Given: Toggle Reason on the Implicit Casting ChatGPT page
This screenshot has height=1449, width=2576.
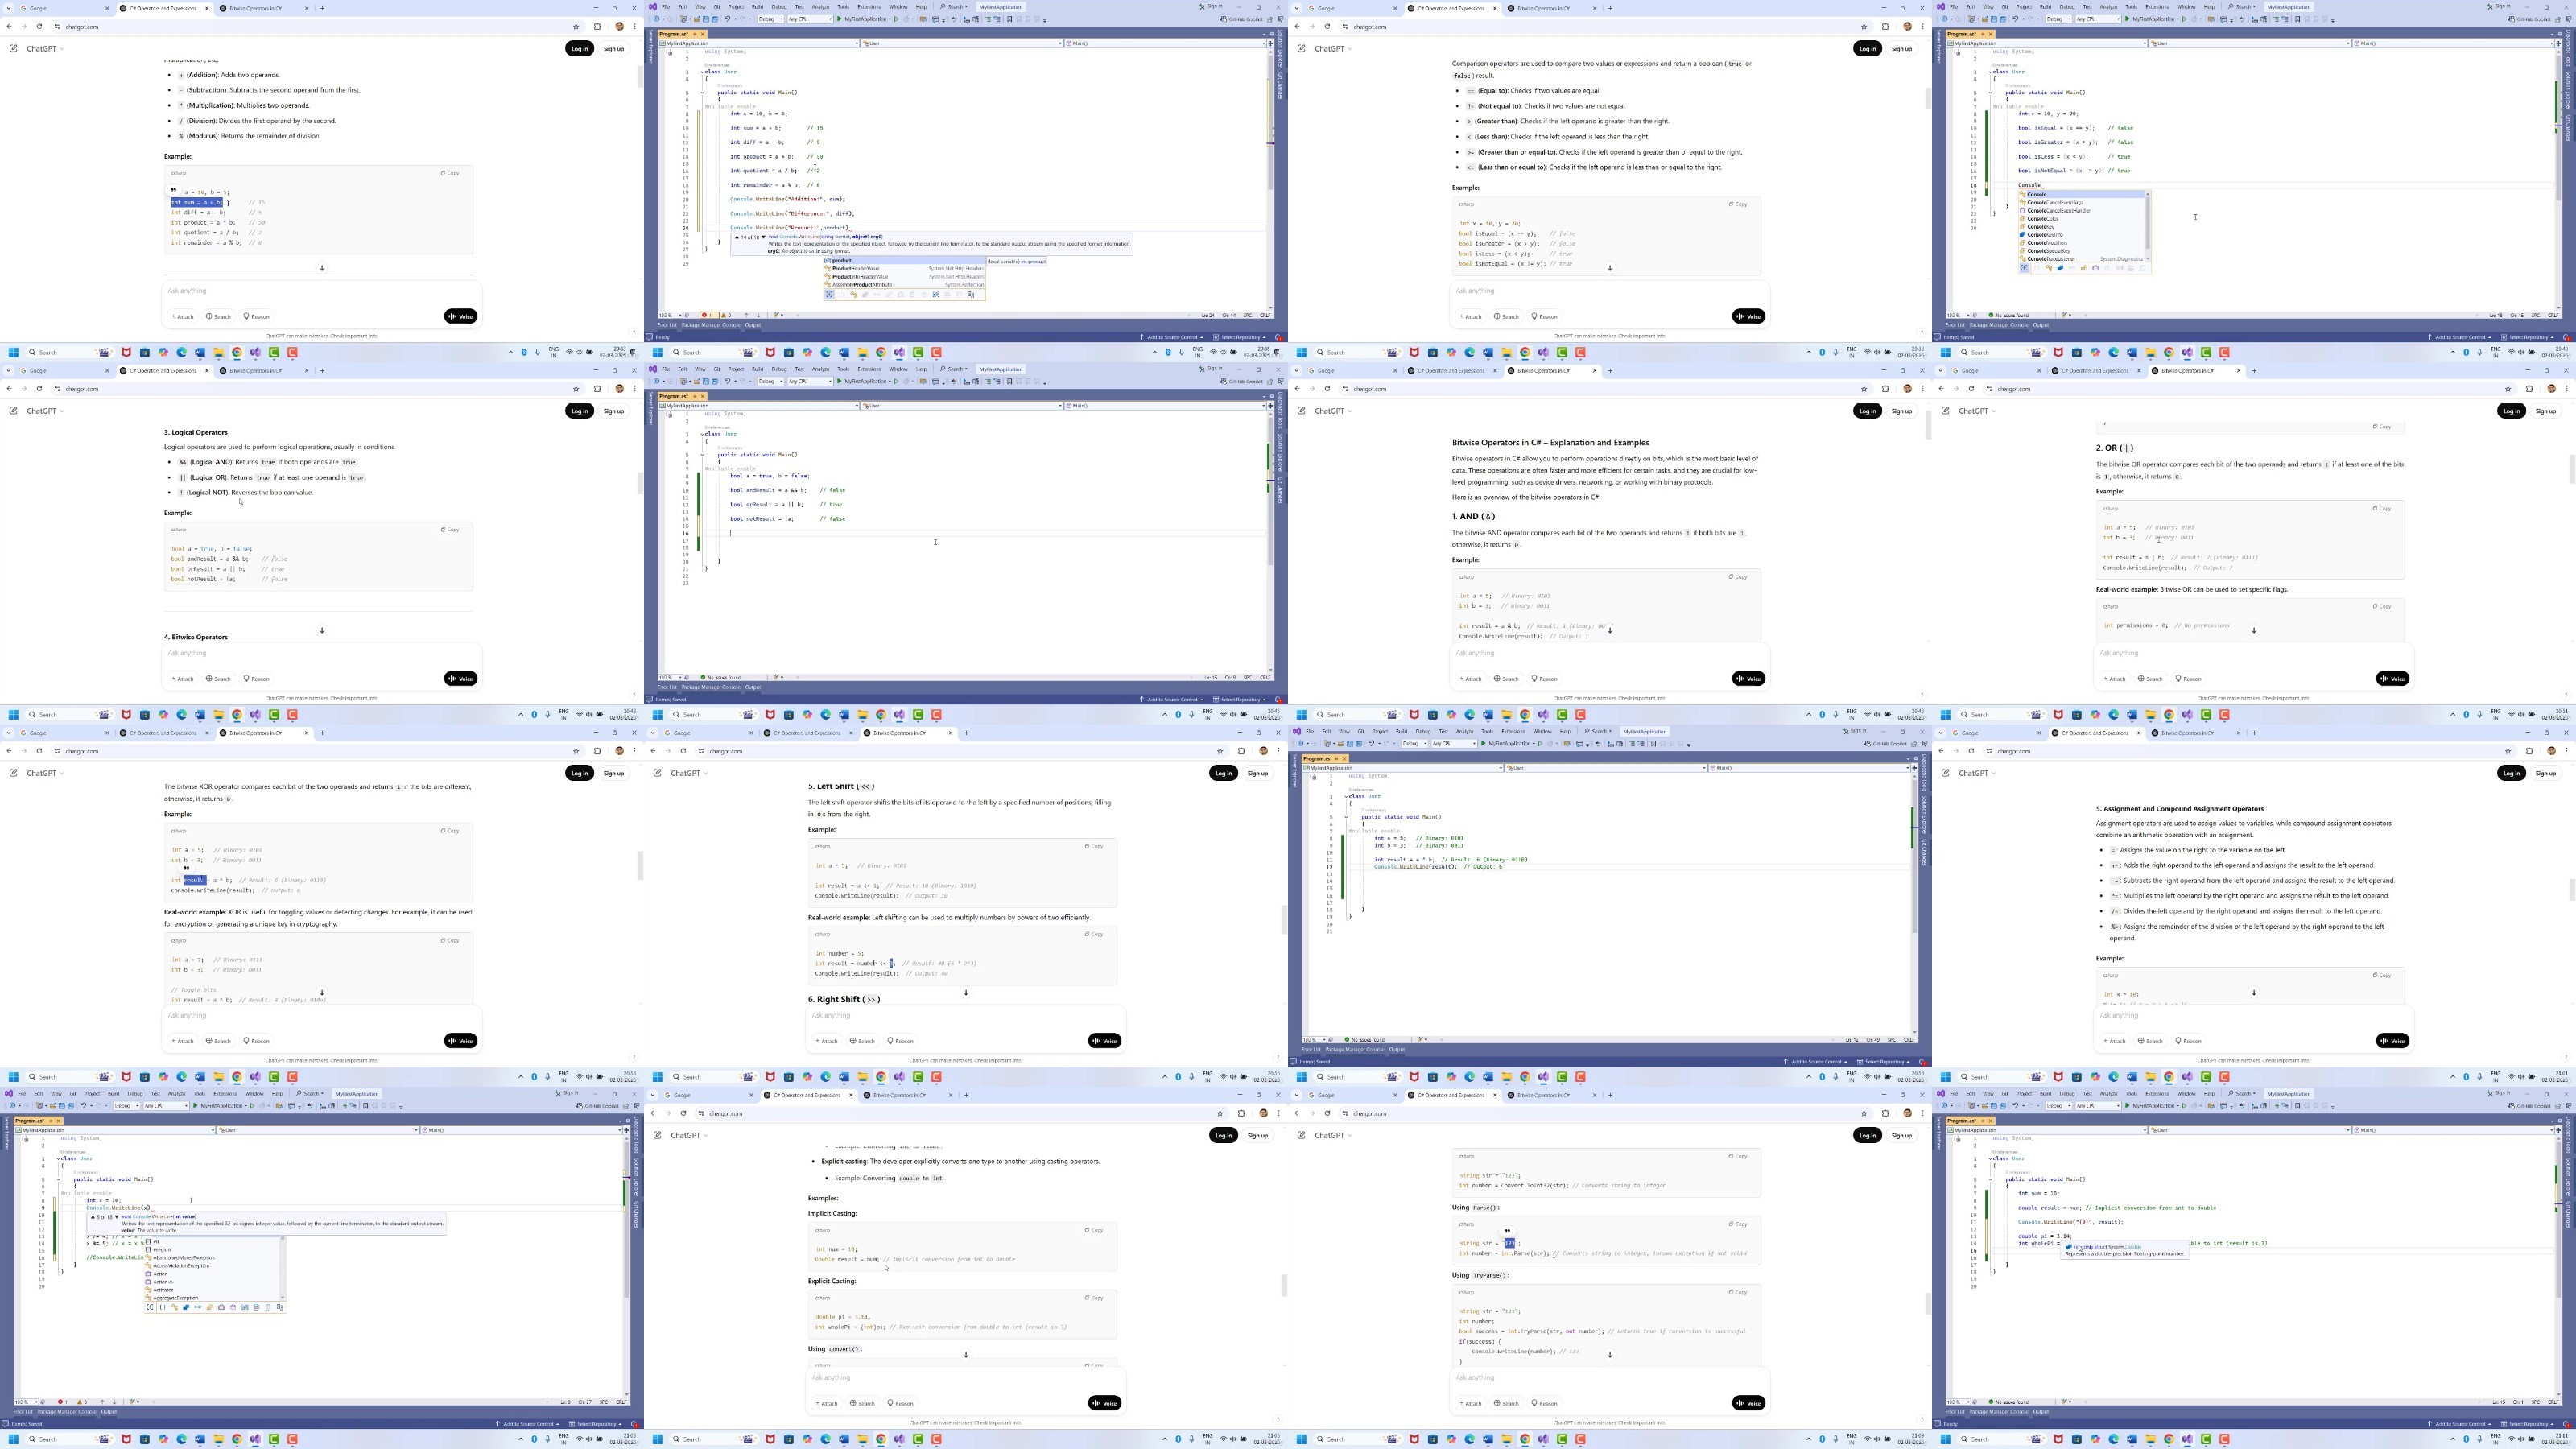Looking at the screenshot, I should [x=900, y=1403].
